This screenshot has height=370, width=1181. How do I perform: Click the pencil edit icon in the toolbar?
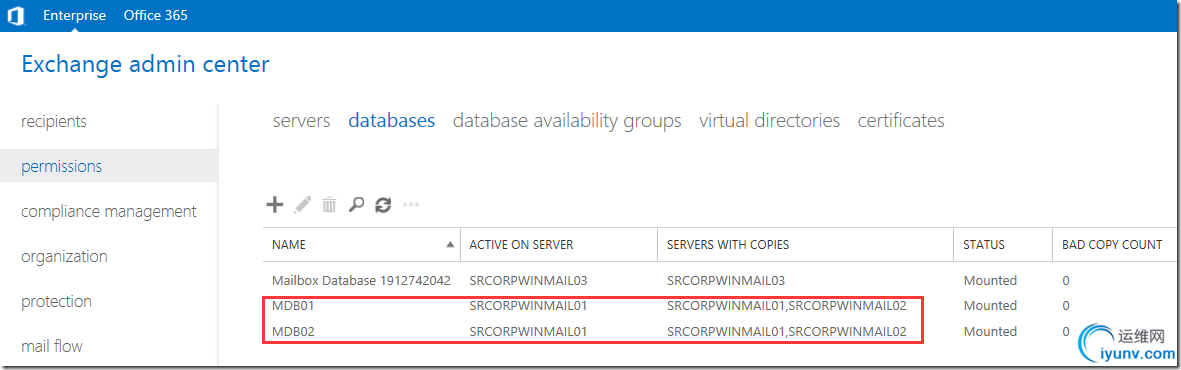coord(303,203)
